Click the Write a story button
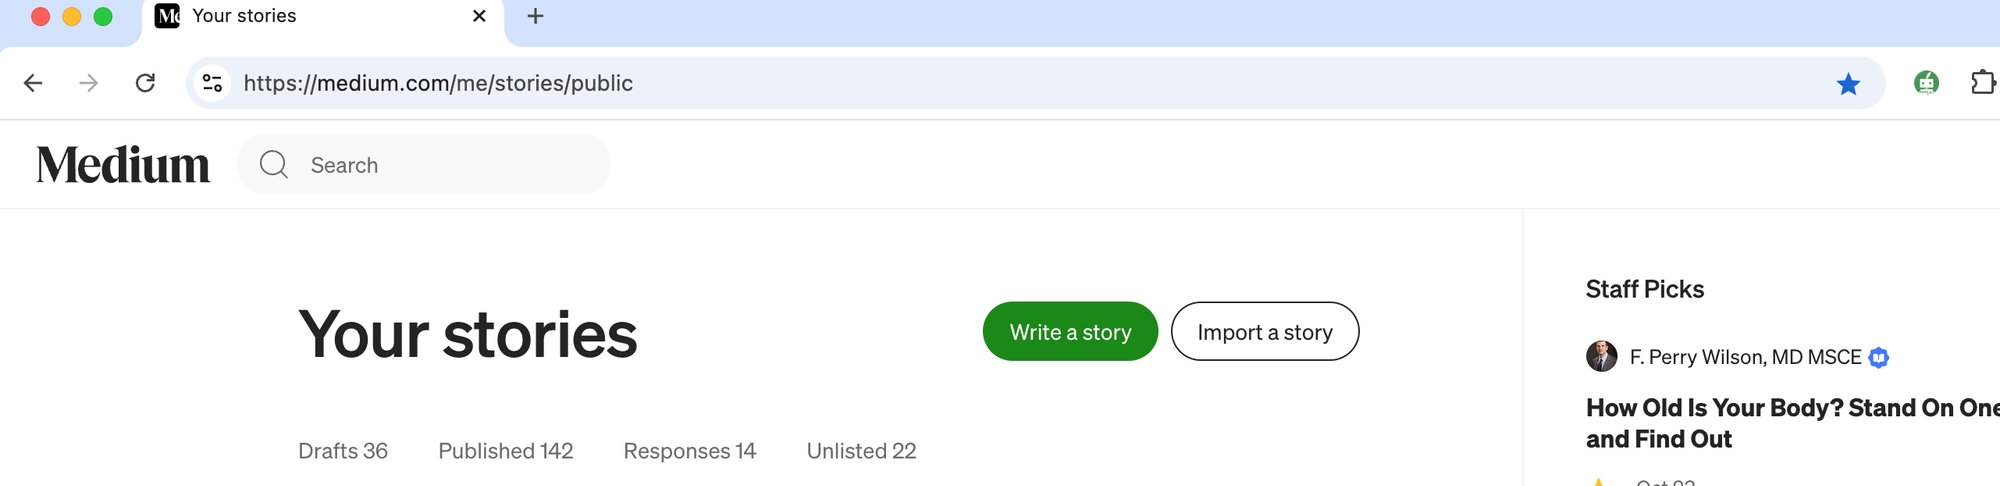The height and width of the screenshot is (486, 2000). click(x=1070, y=332)
